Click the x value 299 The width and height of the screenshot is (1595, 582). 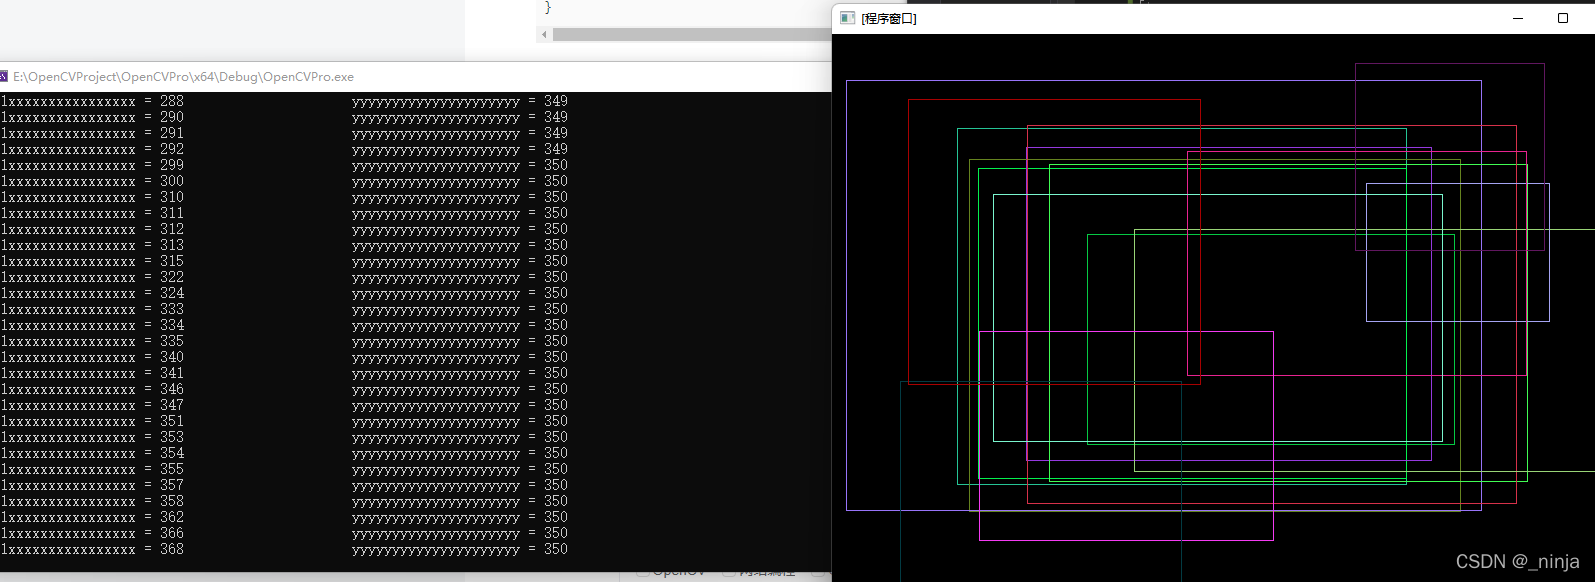(x=172, y=165)
